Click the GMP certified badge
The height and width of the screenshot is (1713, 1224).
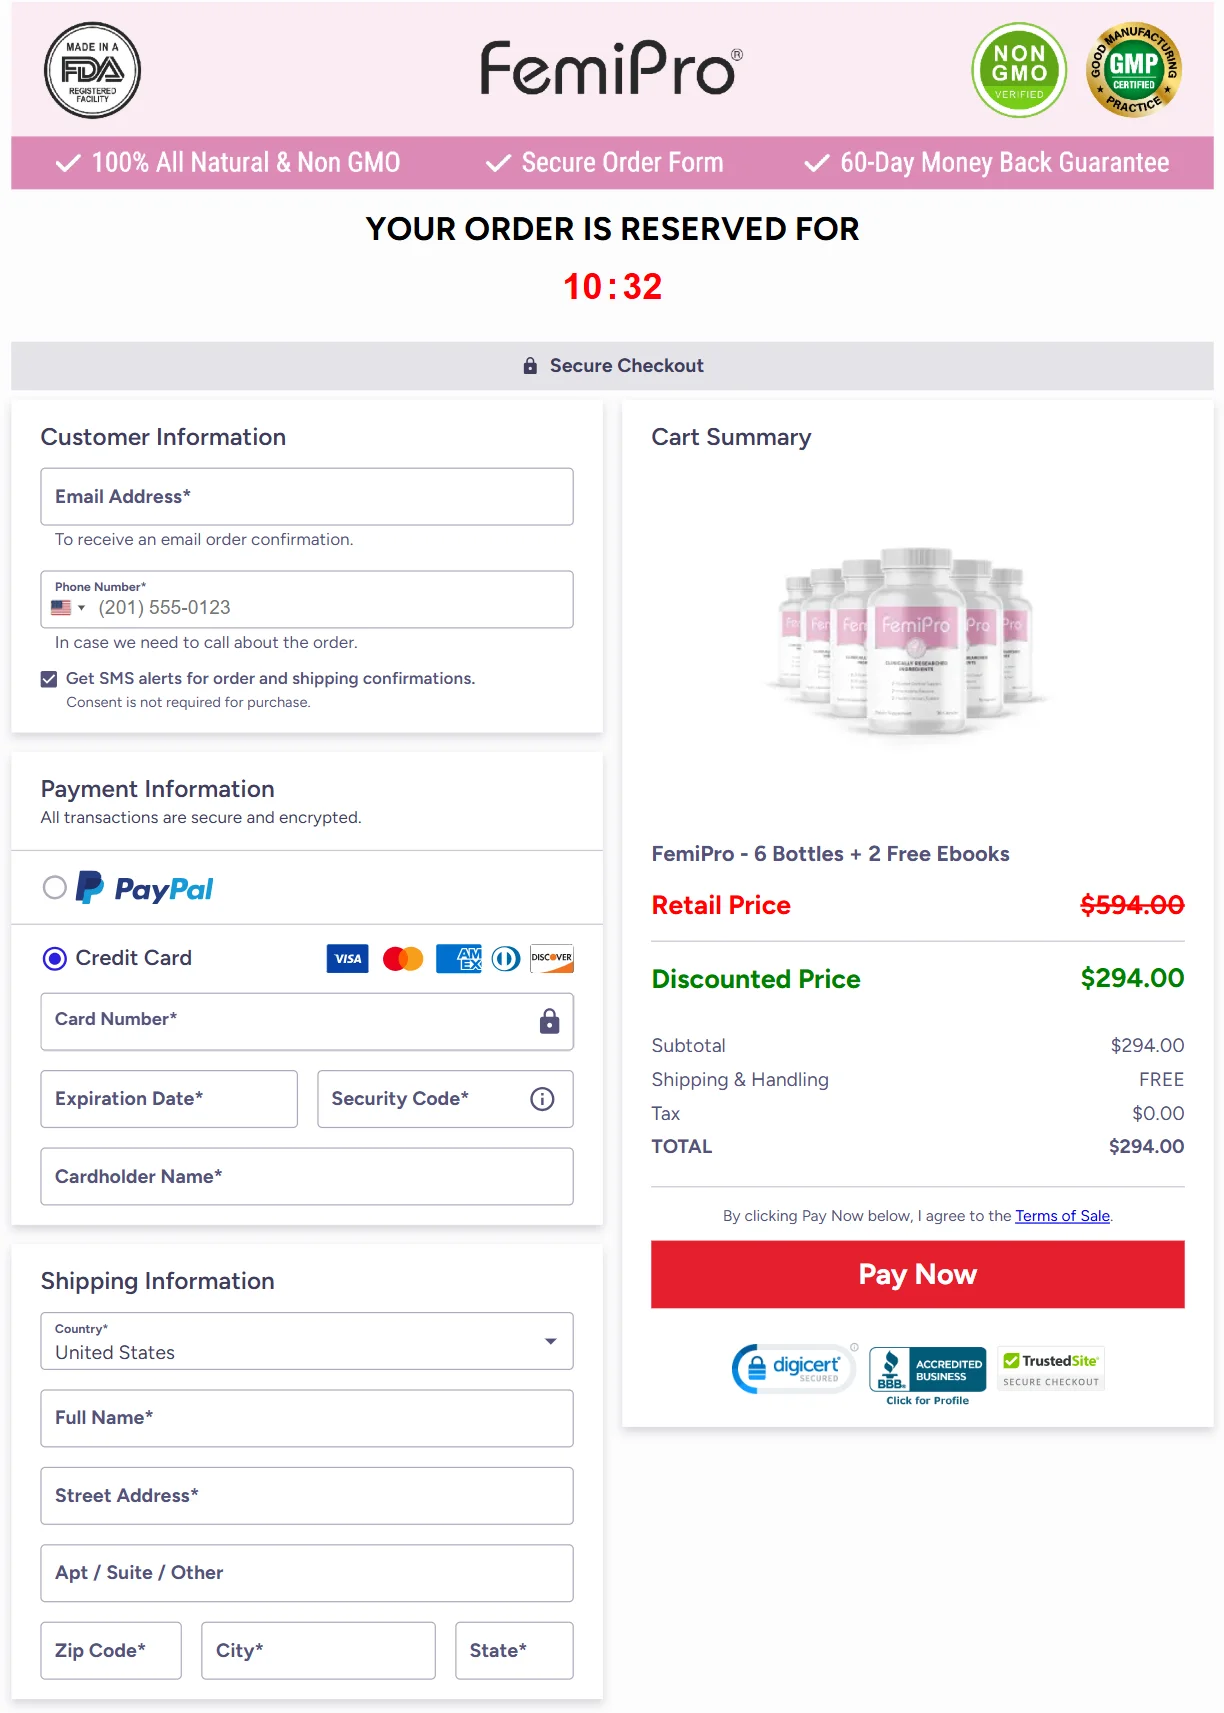point(1134,70)
